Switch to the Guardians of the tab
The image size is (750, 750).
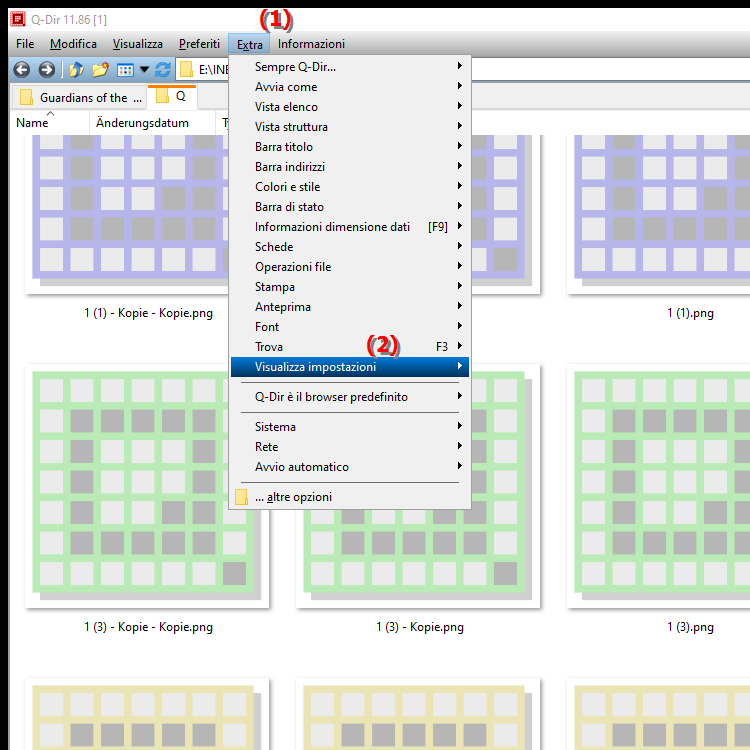[79, 98]
